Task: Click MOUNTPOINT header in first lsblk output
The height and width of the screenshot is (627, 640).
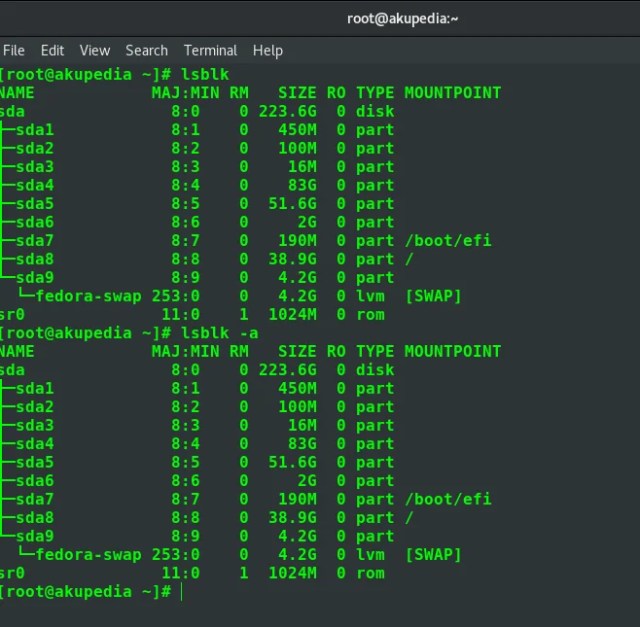Action: 452,93
